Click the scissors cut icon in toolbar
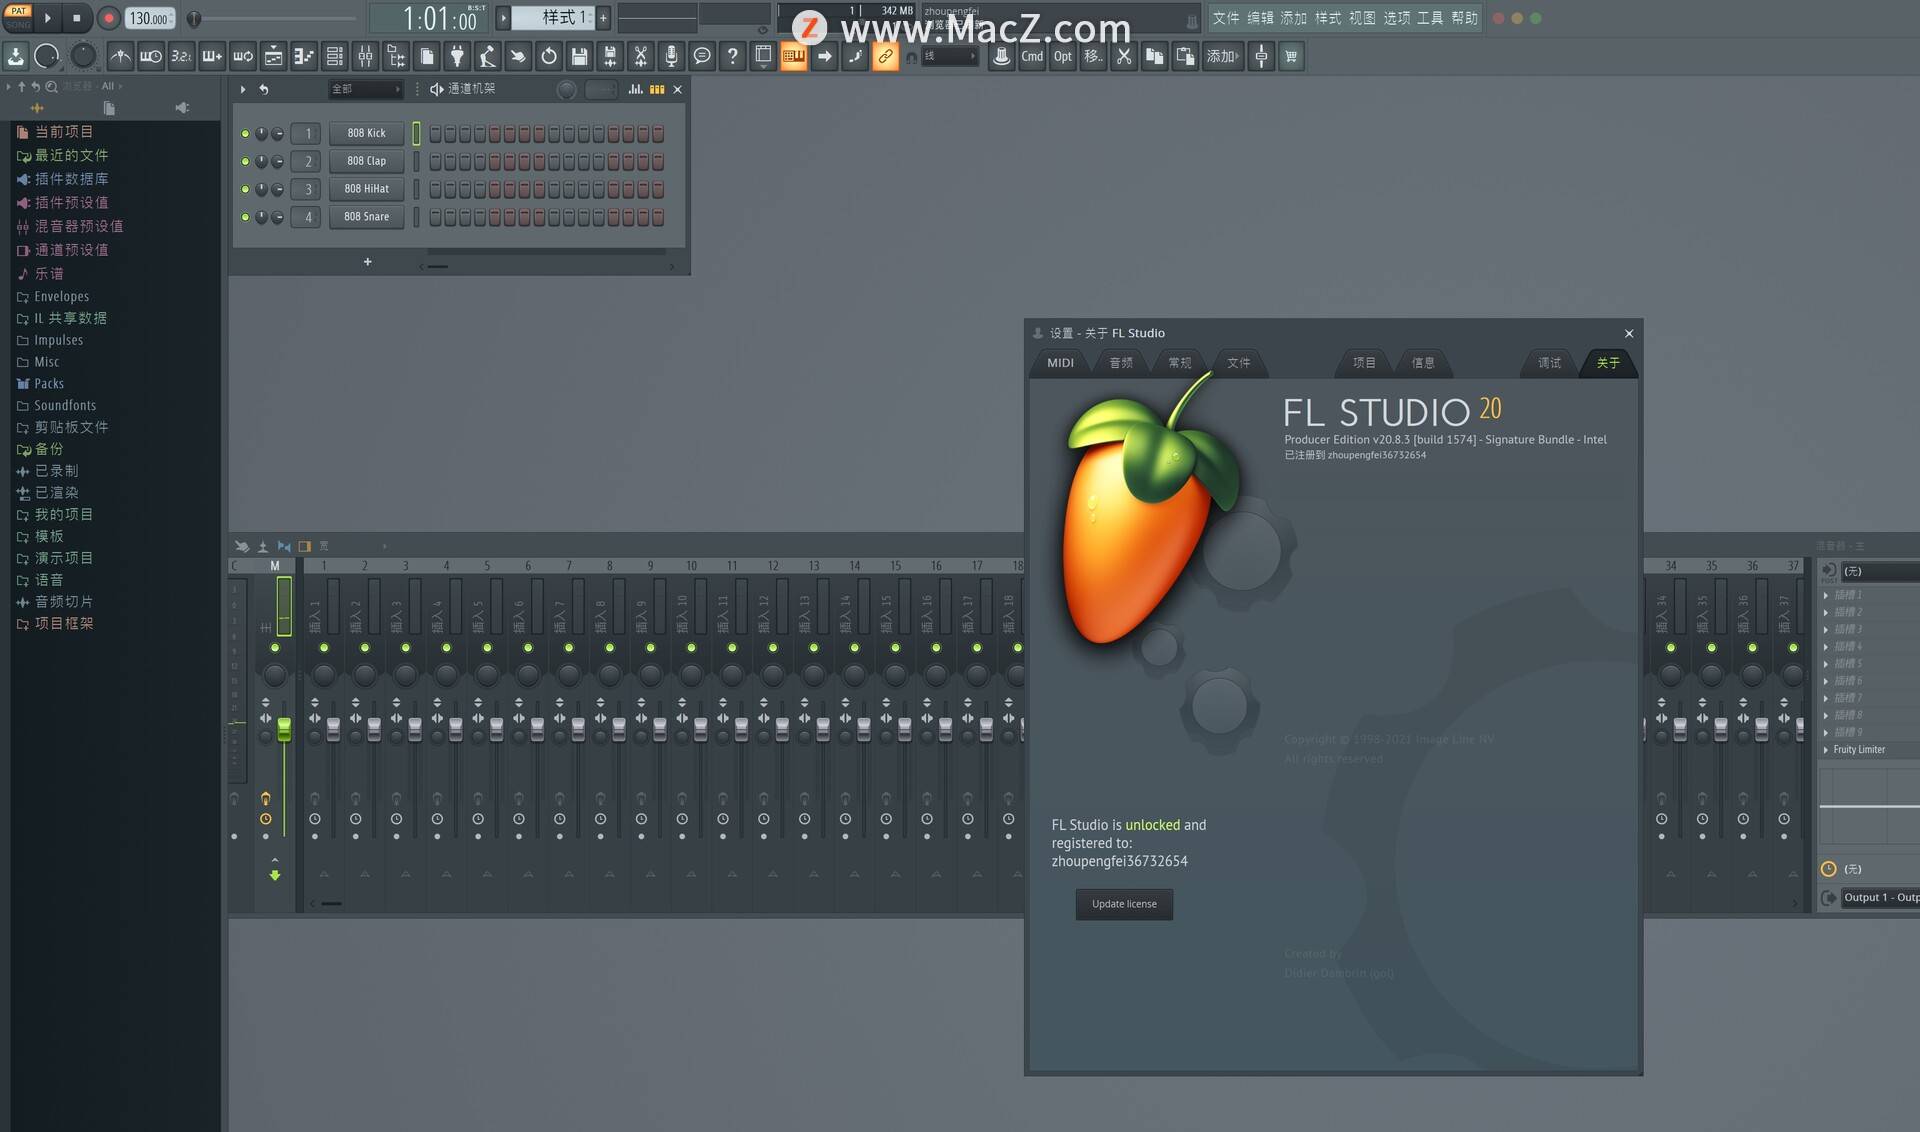The height and width of the screenshot is (1132, 1920). (x=1124, y=57)
